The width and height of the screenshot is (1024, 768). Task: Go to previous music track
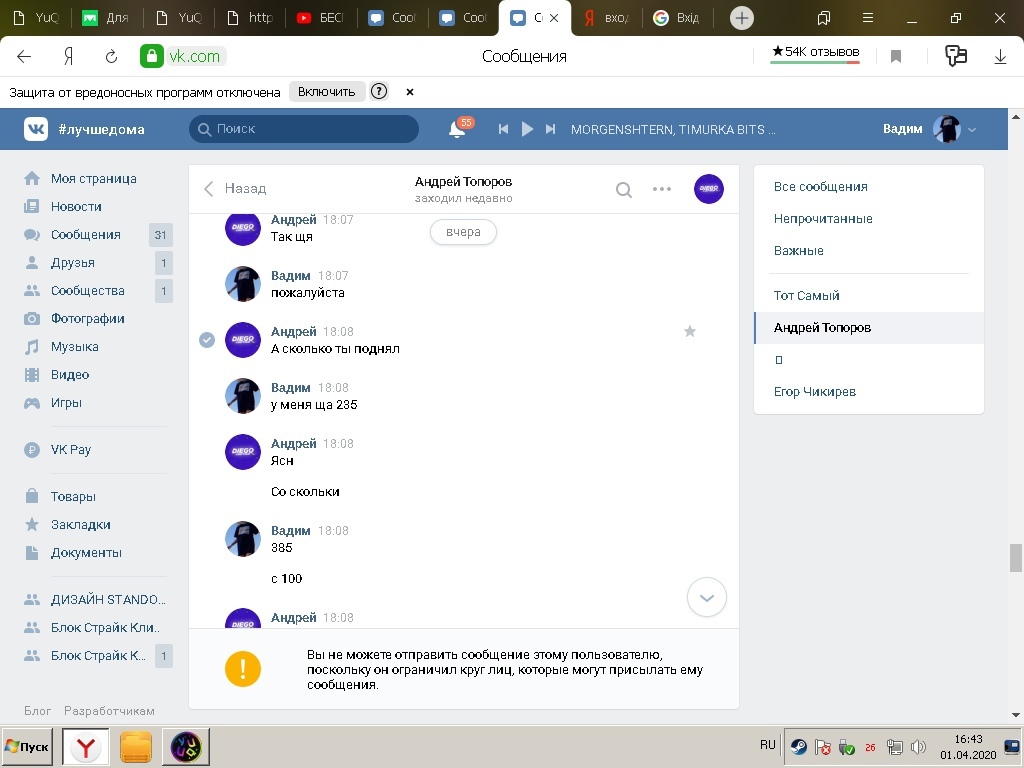[504, 129]
